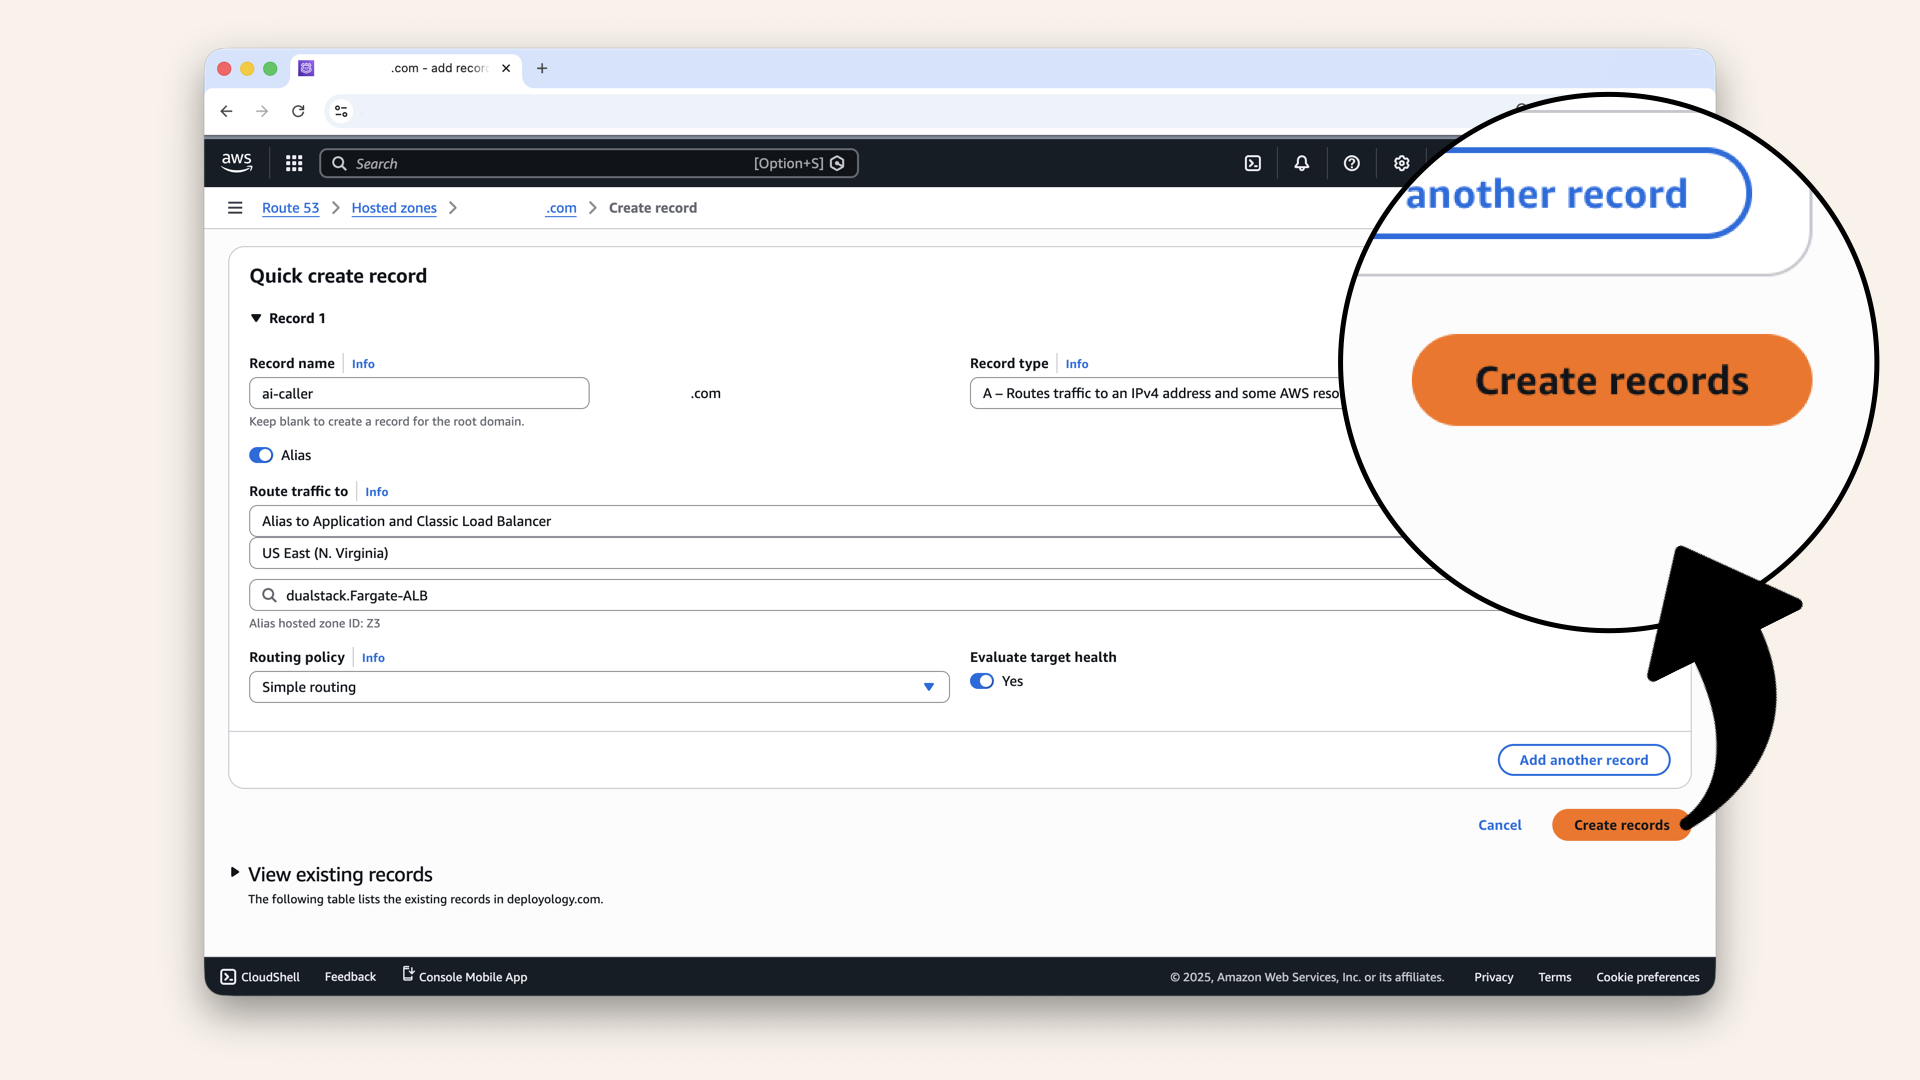Image resolution: width=1920 pixels, height=1080 pixels.
Task: Open the help question mark icon
Action: coord(1351,163)
